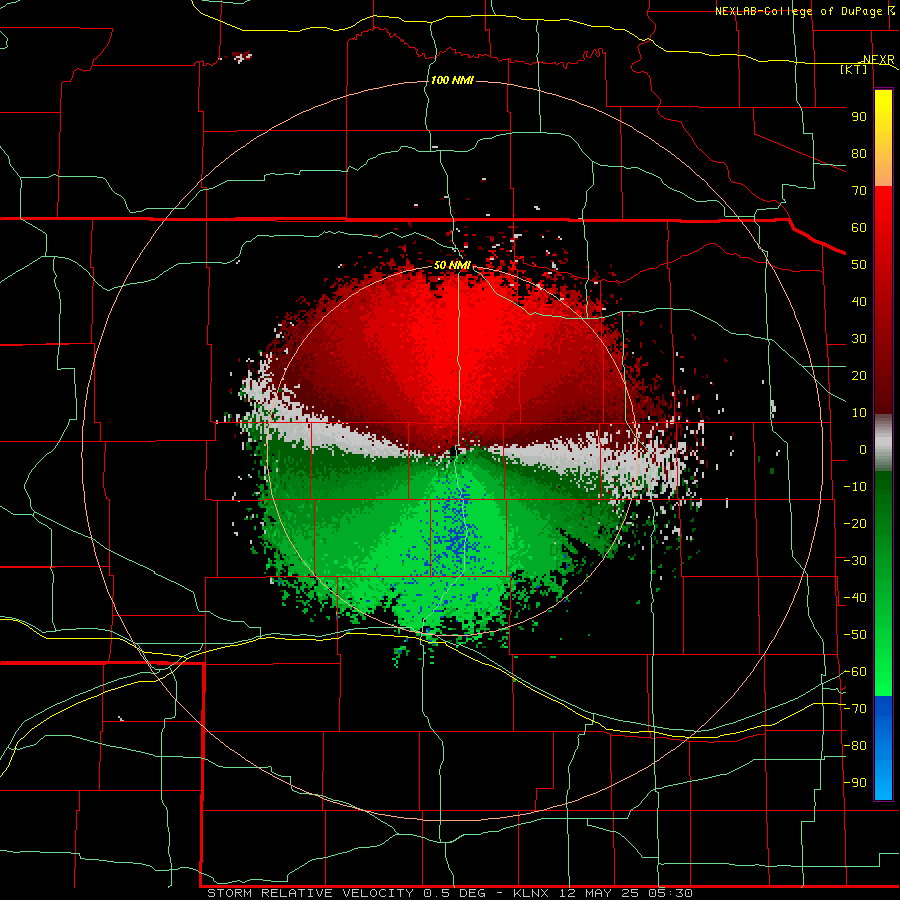Click the 50 NMI range ring label

coord(452,265)
